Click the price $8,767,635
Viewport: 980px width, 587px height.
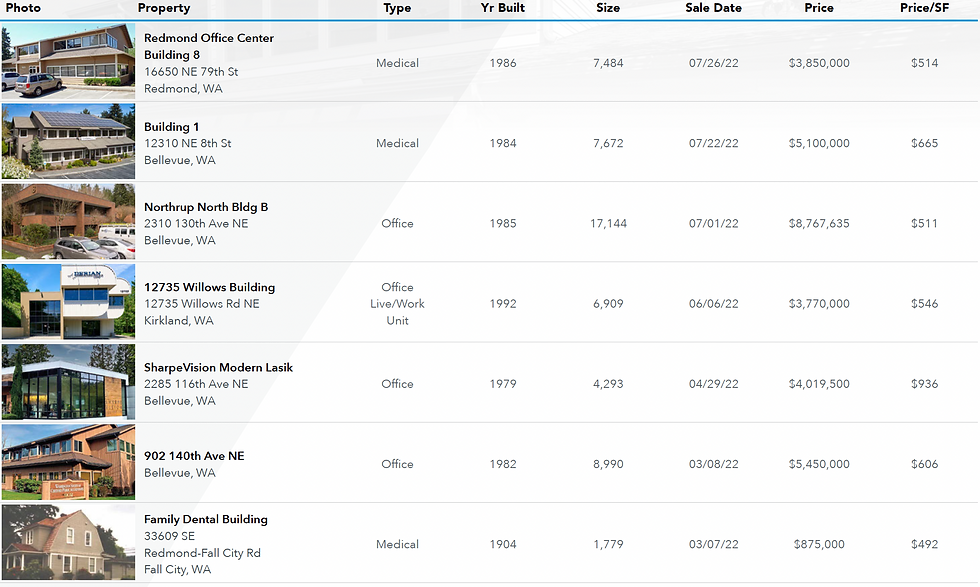[819, 223]
